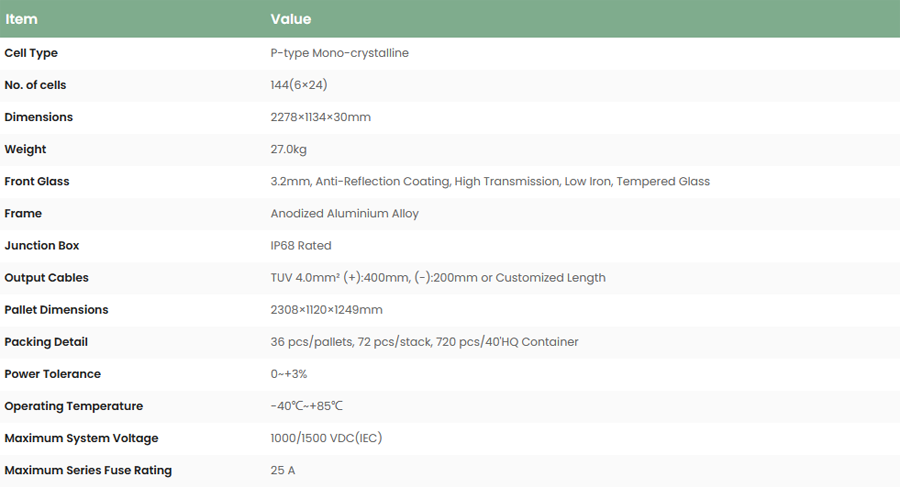Click the 1000/1500 VDC(IEC) value
Image resolution: width=900 pixels, height=488 pixels.
coord(326,438)
